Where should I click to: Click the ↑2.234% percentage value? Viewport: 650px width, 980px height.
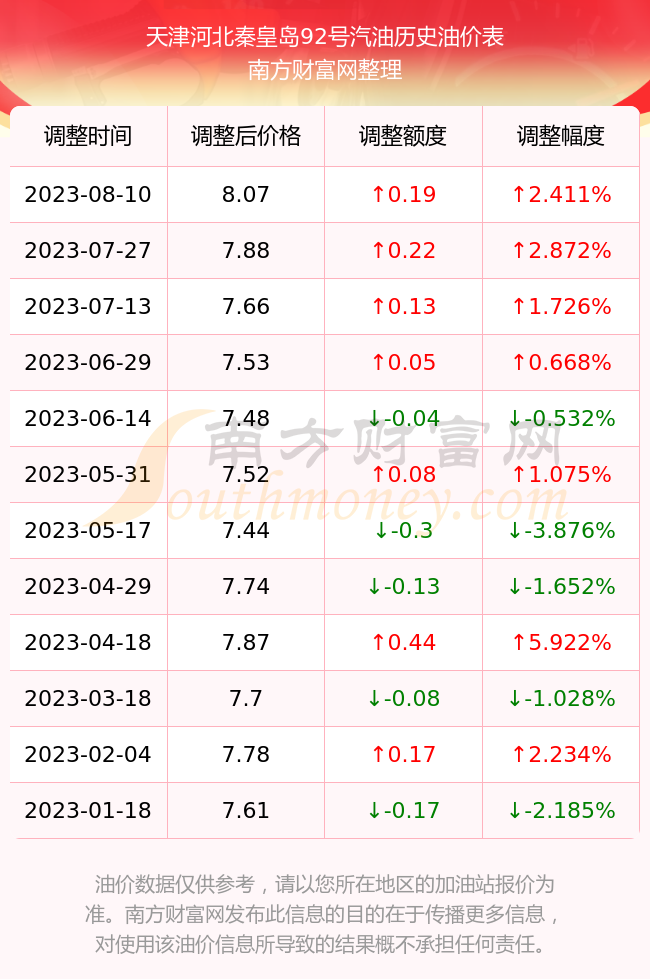click(561, 754)
